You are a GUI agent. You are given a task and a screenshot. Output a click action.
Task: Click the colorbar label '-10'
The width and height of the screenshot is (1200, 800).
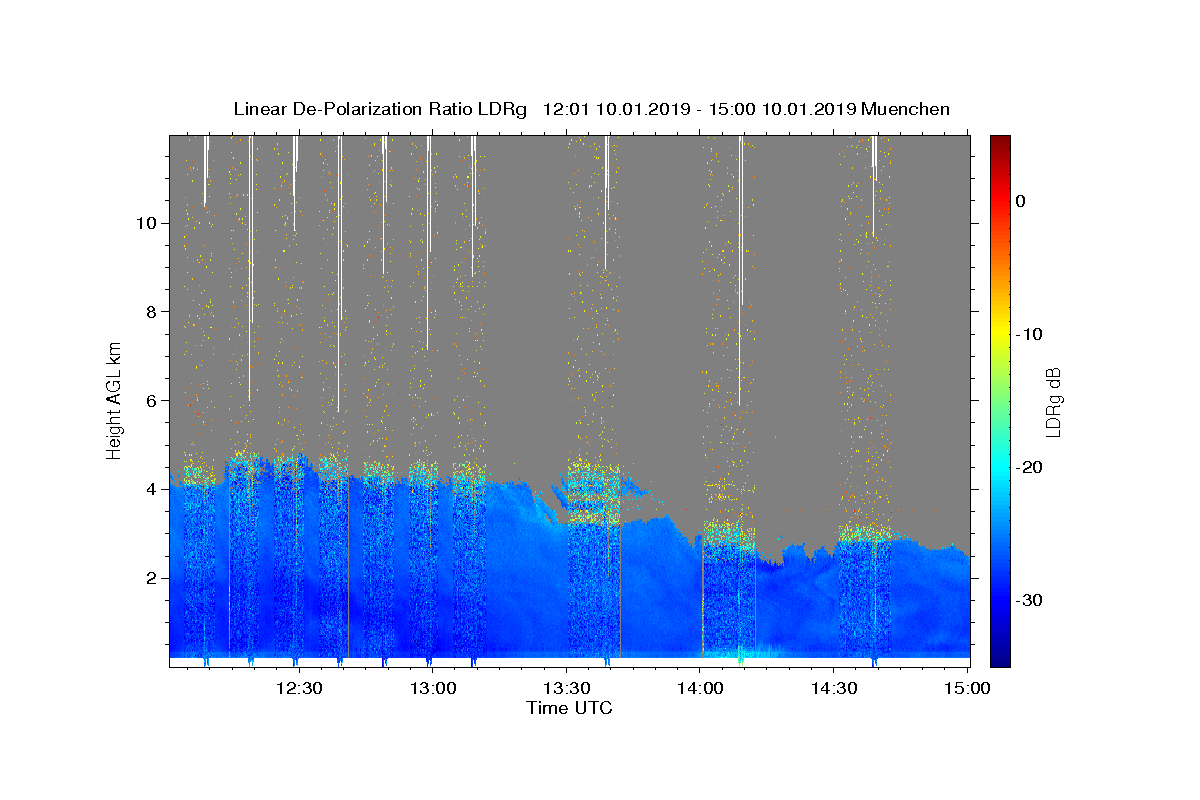[1030, 334]
